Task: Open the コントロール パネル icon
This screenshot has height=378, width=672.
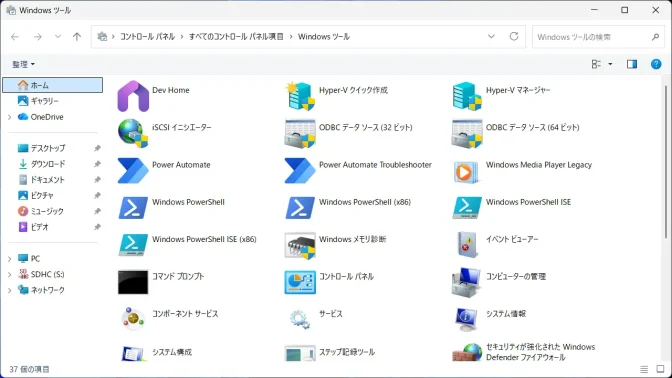Action: click(x=300, y=282)
